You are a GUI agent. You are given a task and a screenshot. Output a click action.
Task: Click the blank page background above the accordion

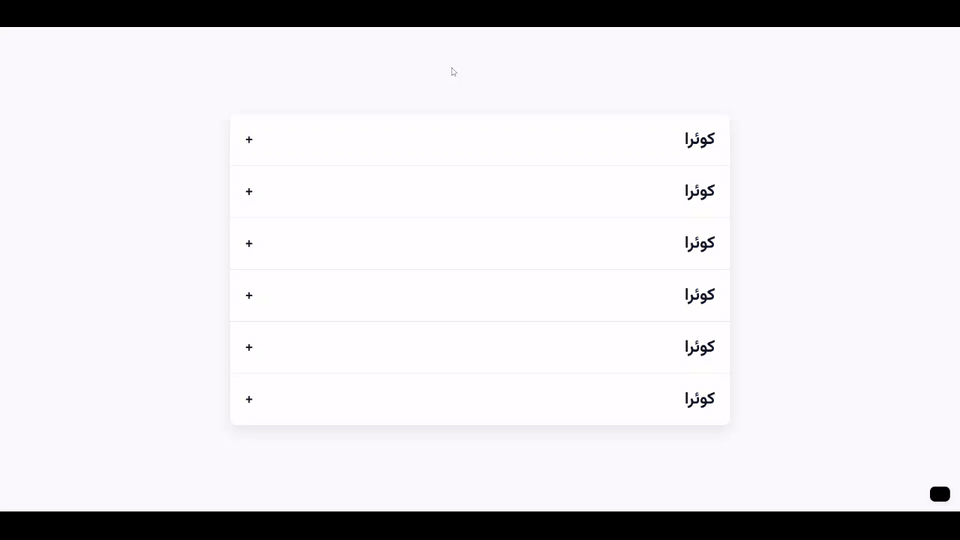[x=600, y=70]
